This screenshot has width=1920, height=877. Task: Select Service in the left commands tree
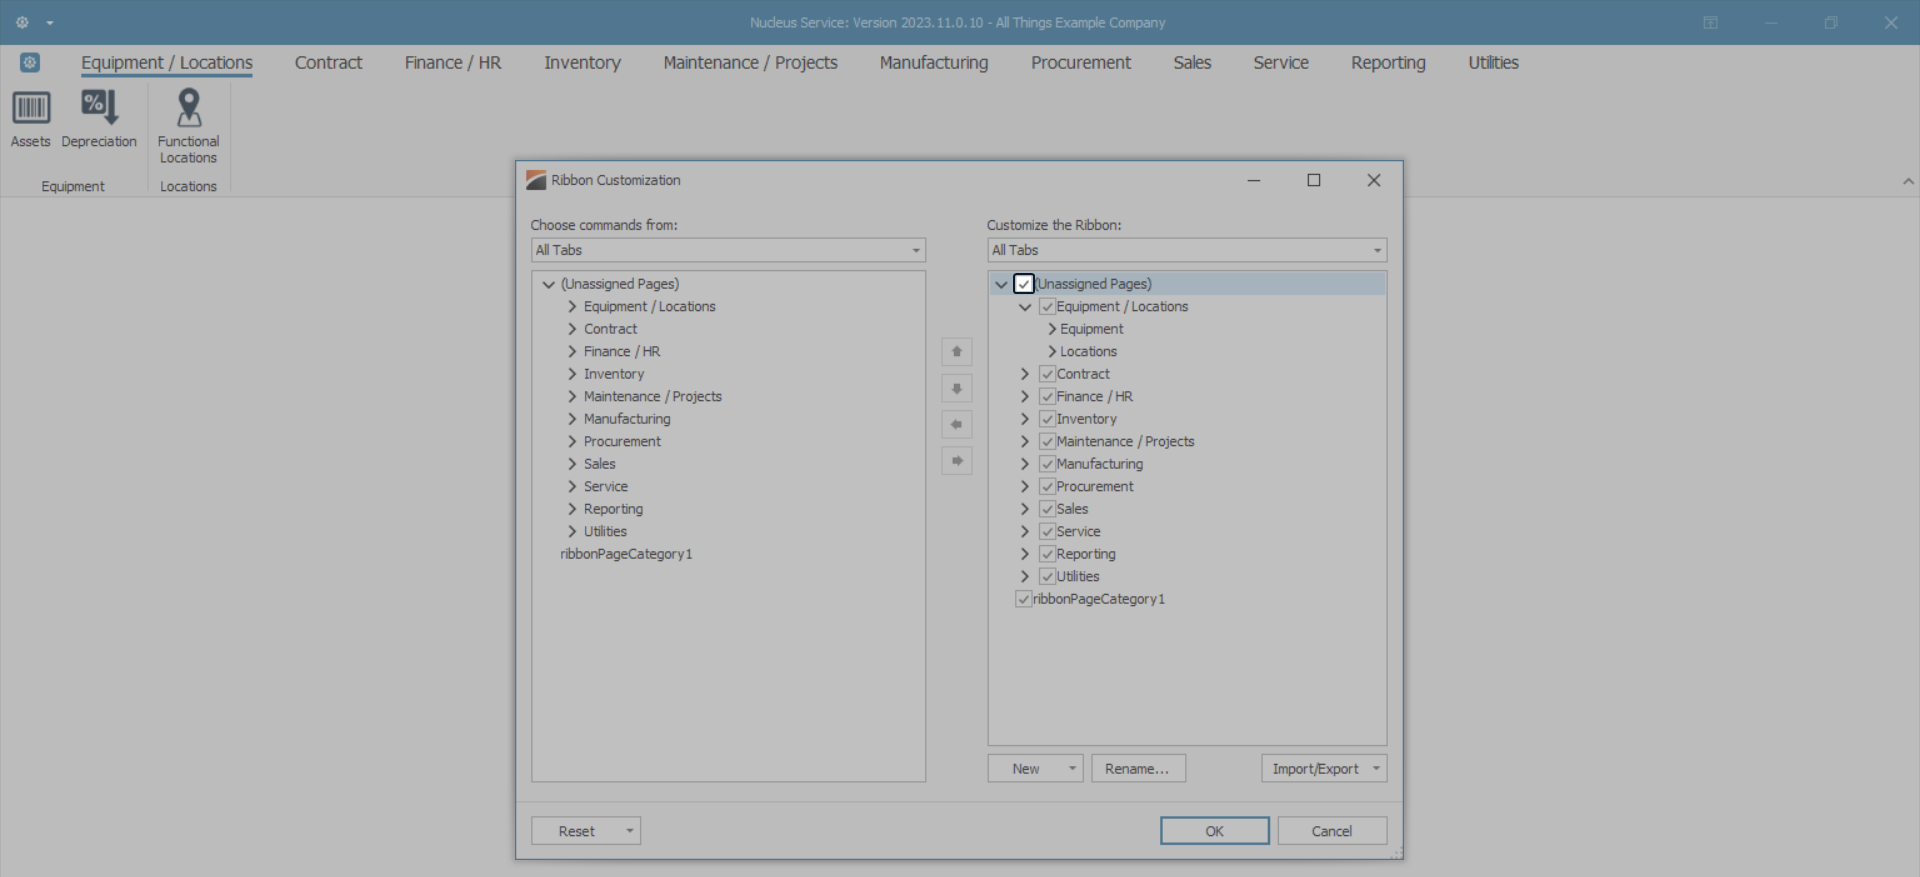tap(606, 487)
